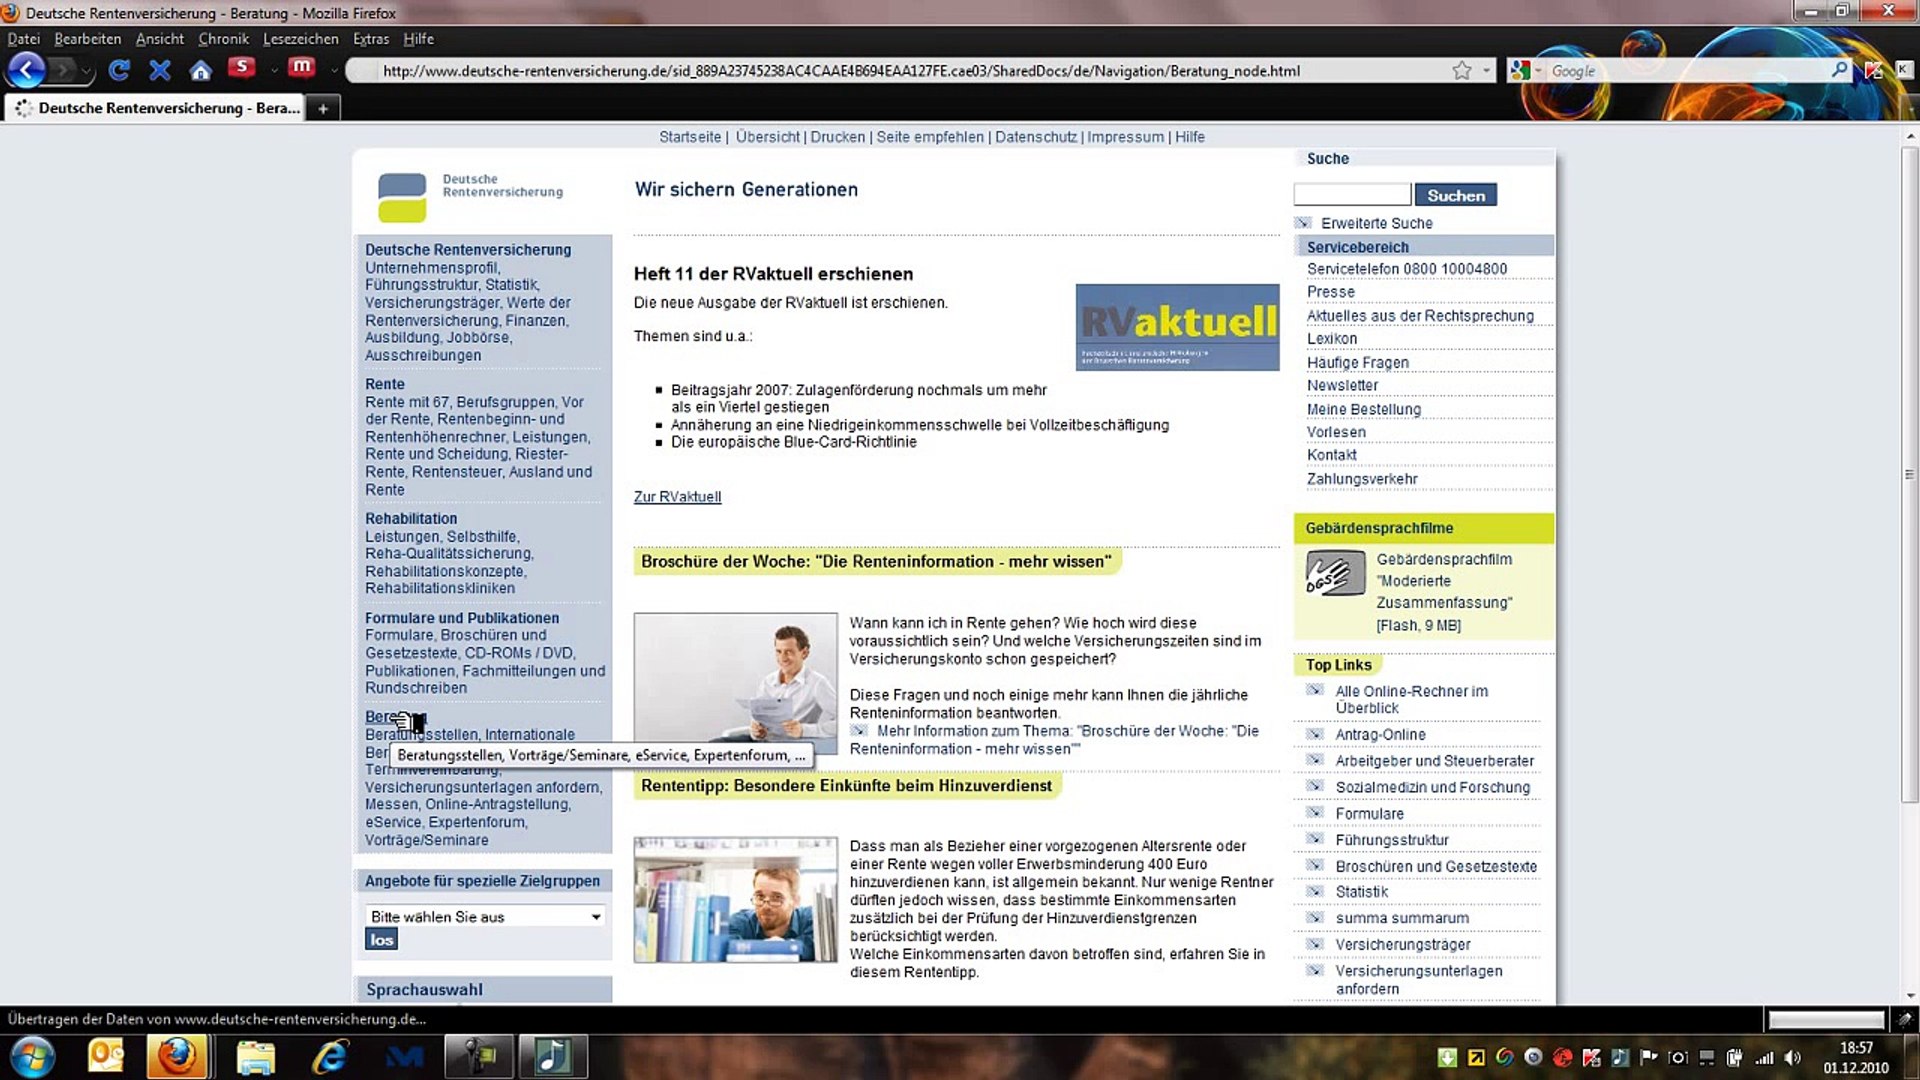Click the network signal icon in tray
The height and width of the screenshot is (1080, 1920).
point(1764,1057)
